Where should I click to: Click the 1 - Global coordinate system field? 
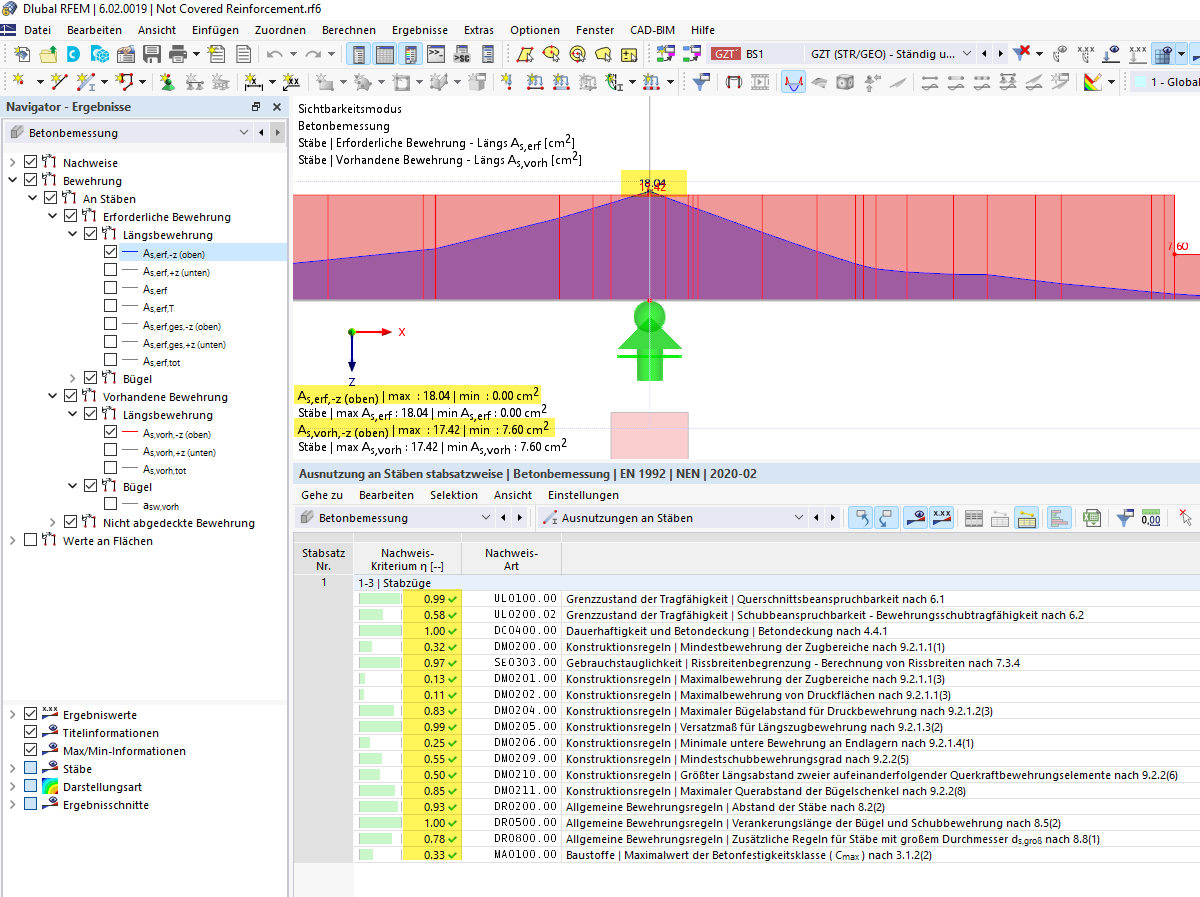[x=1166, y=82]
